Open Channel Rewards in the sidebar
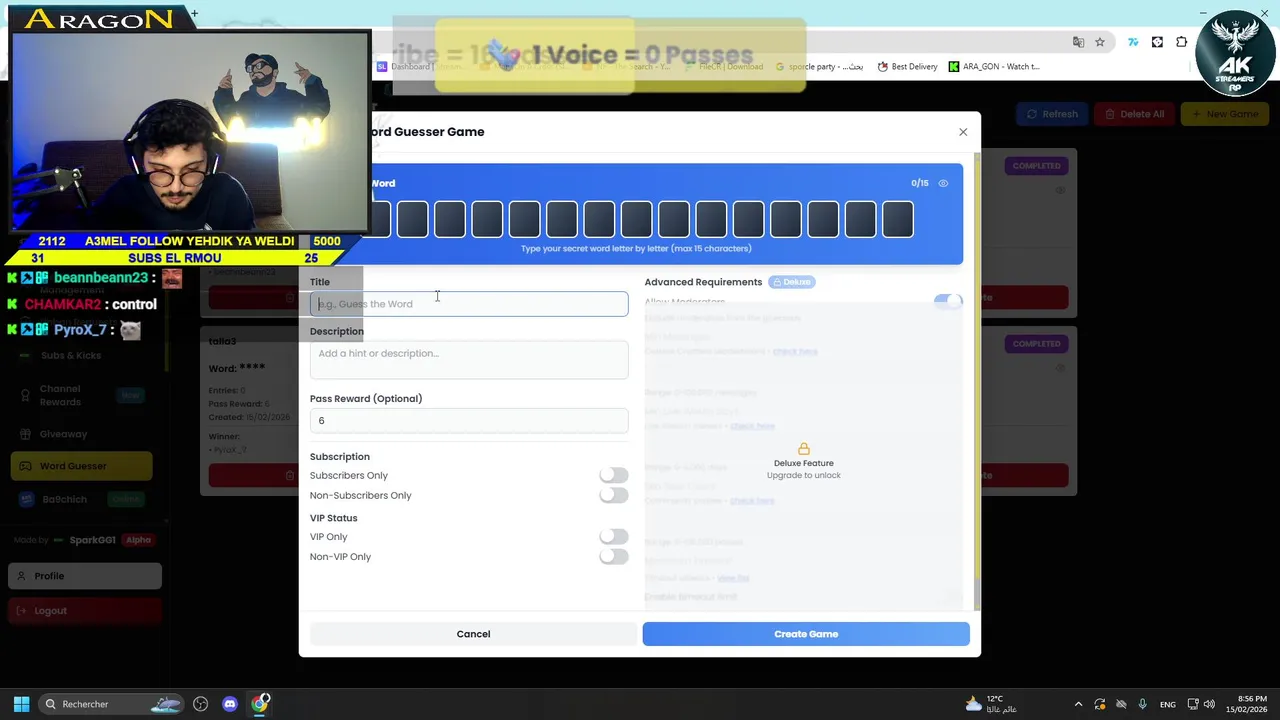The height and width of the screenshot is (720, 1280). [81, 395]
